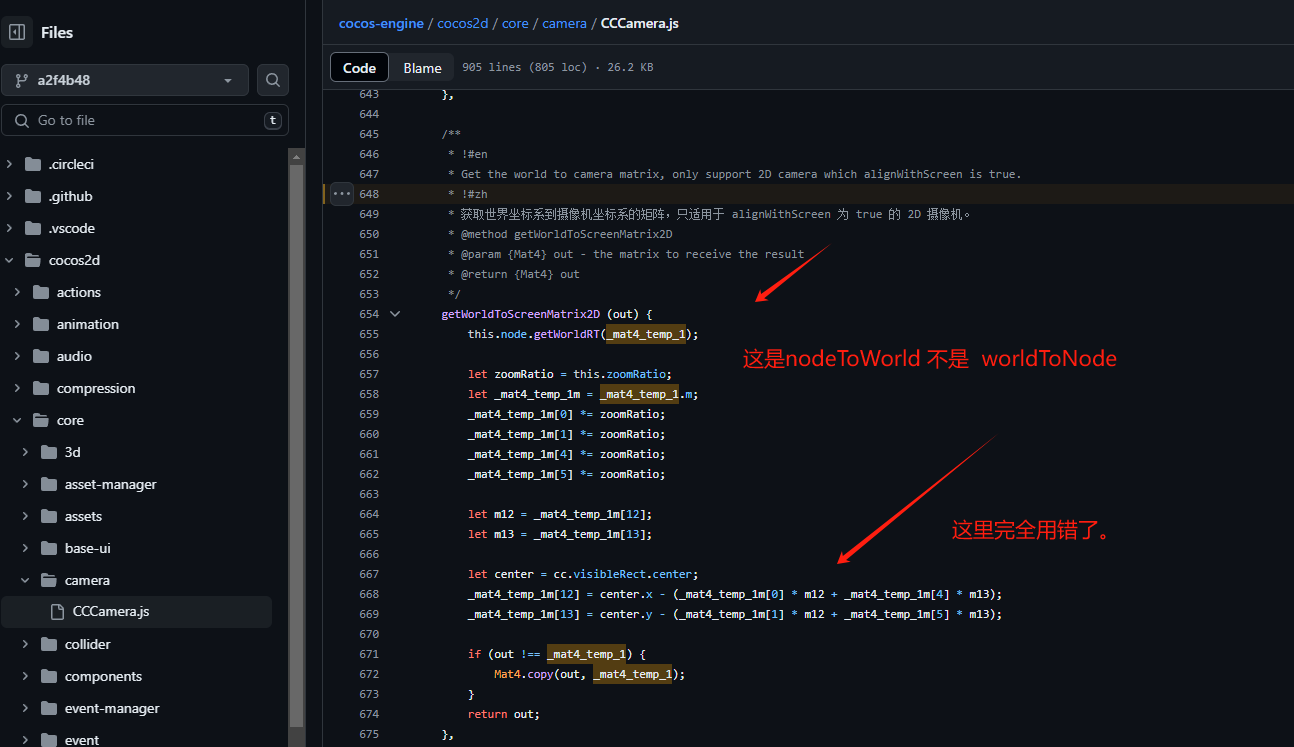Click the collider folder icon

tap(49, 644)
